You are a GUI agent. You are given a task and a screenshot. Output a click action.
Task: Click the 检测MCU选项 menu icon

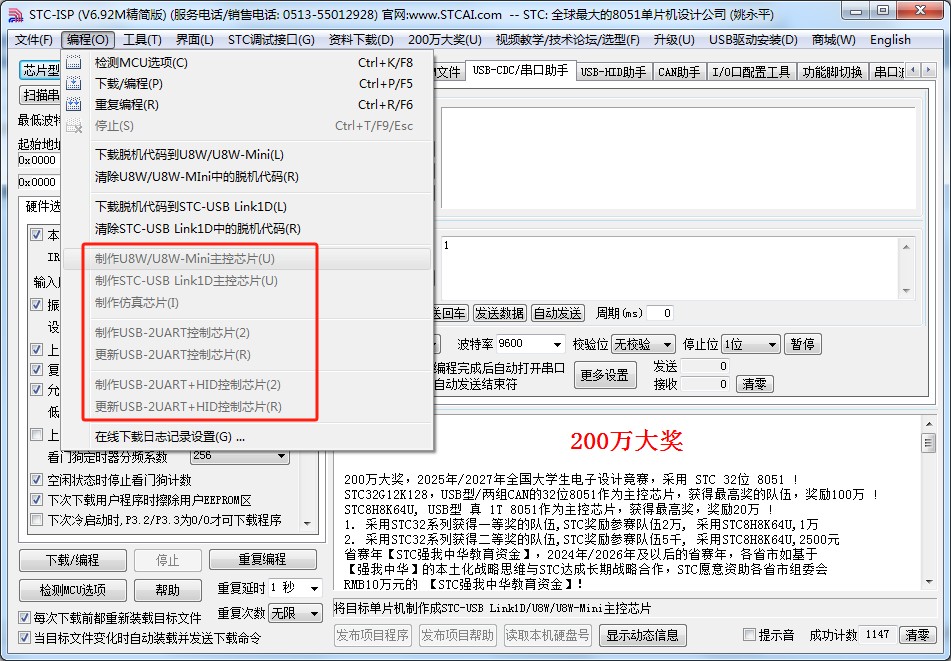74,62
